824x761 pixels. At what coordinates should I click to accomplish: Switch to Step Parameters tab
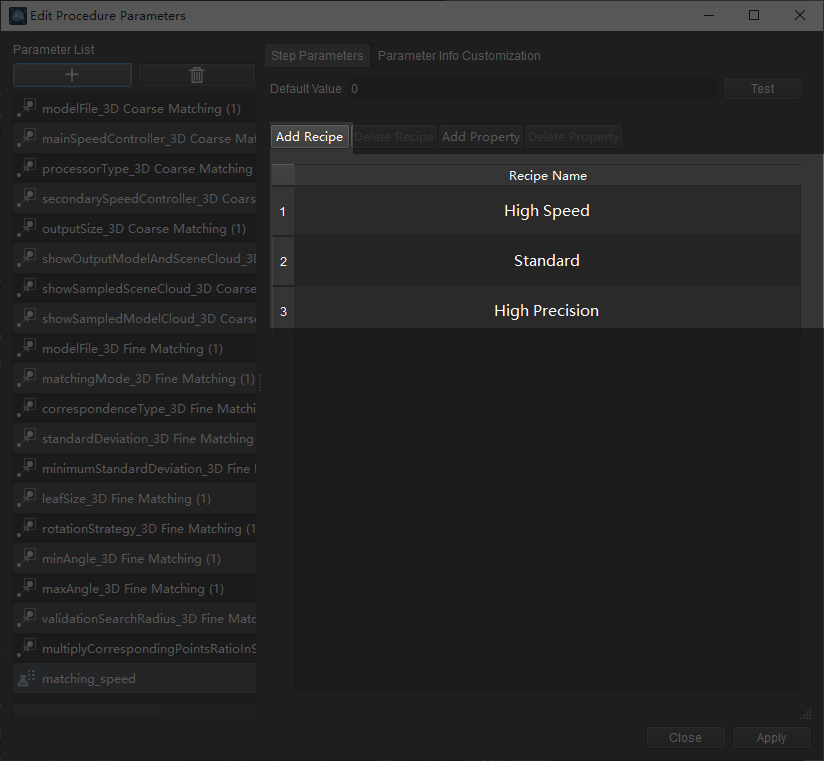[x=317, y=56]
